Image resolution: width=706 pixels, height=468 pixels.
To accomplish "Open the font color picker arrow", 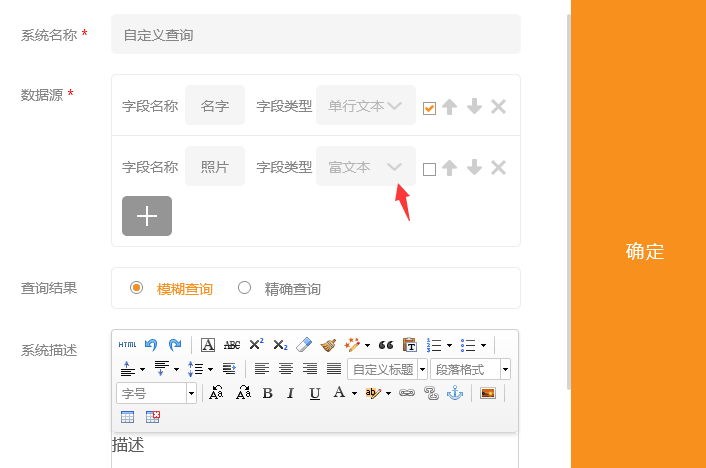I will click(354, 394).
